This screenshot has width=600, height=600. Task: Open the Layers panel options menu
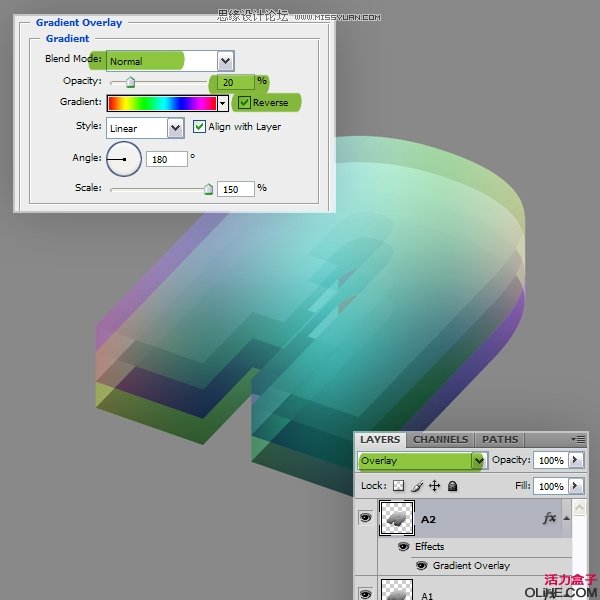point(578,439)
